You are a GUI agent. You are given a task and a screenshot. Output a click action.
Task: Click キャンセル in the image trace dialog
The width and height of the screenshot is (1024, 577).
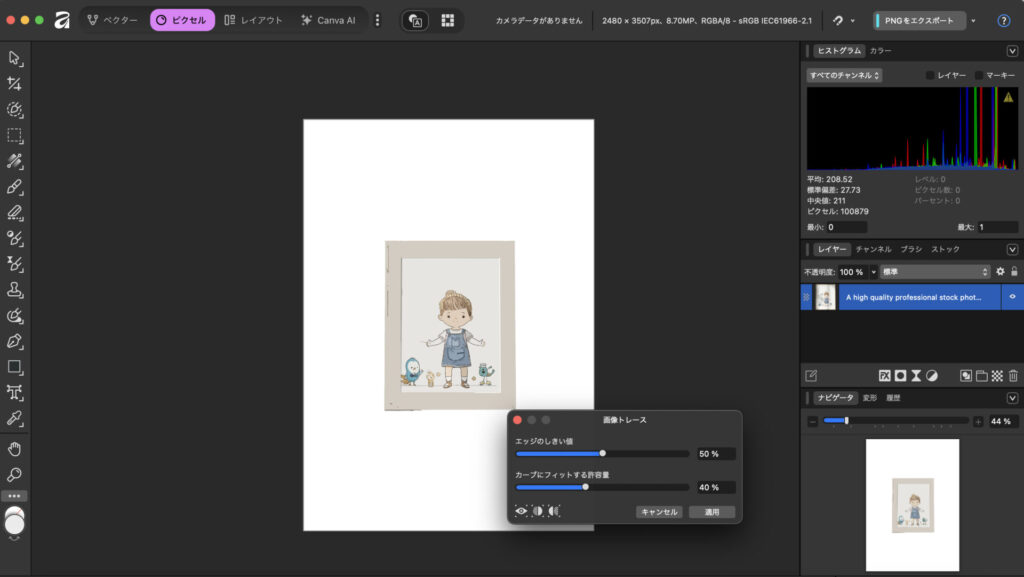point(658,512)
